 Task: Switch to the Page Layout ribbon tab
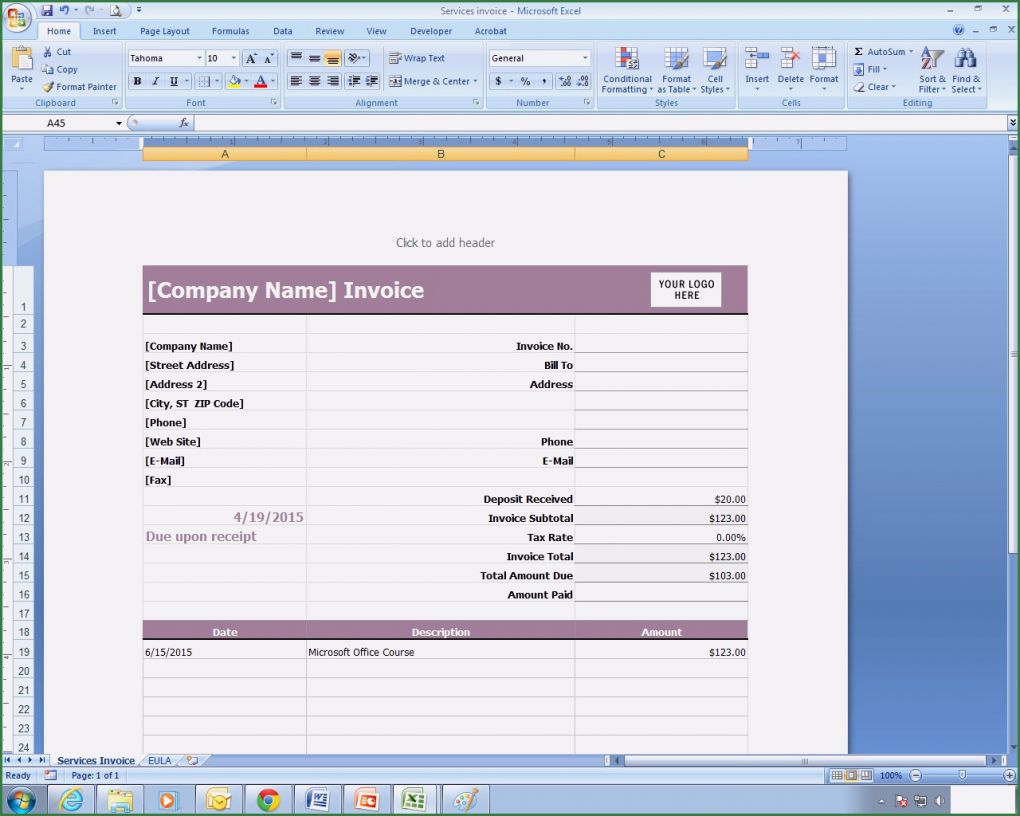[164, 31]
